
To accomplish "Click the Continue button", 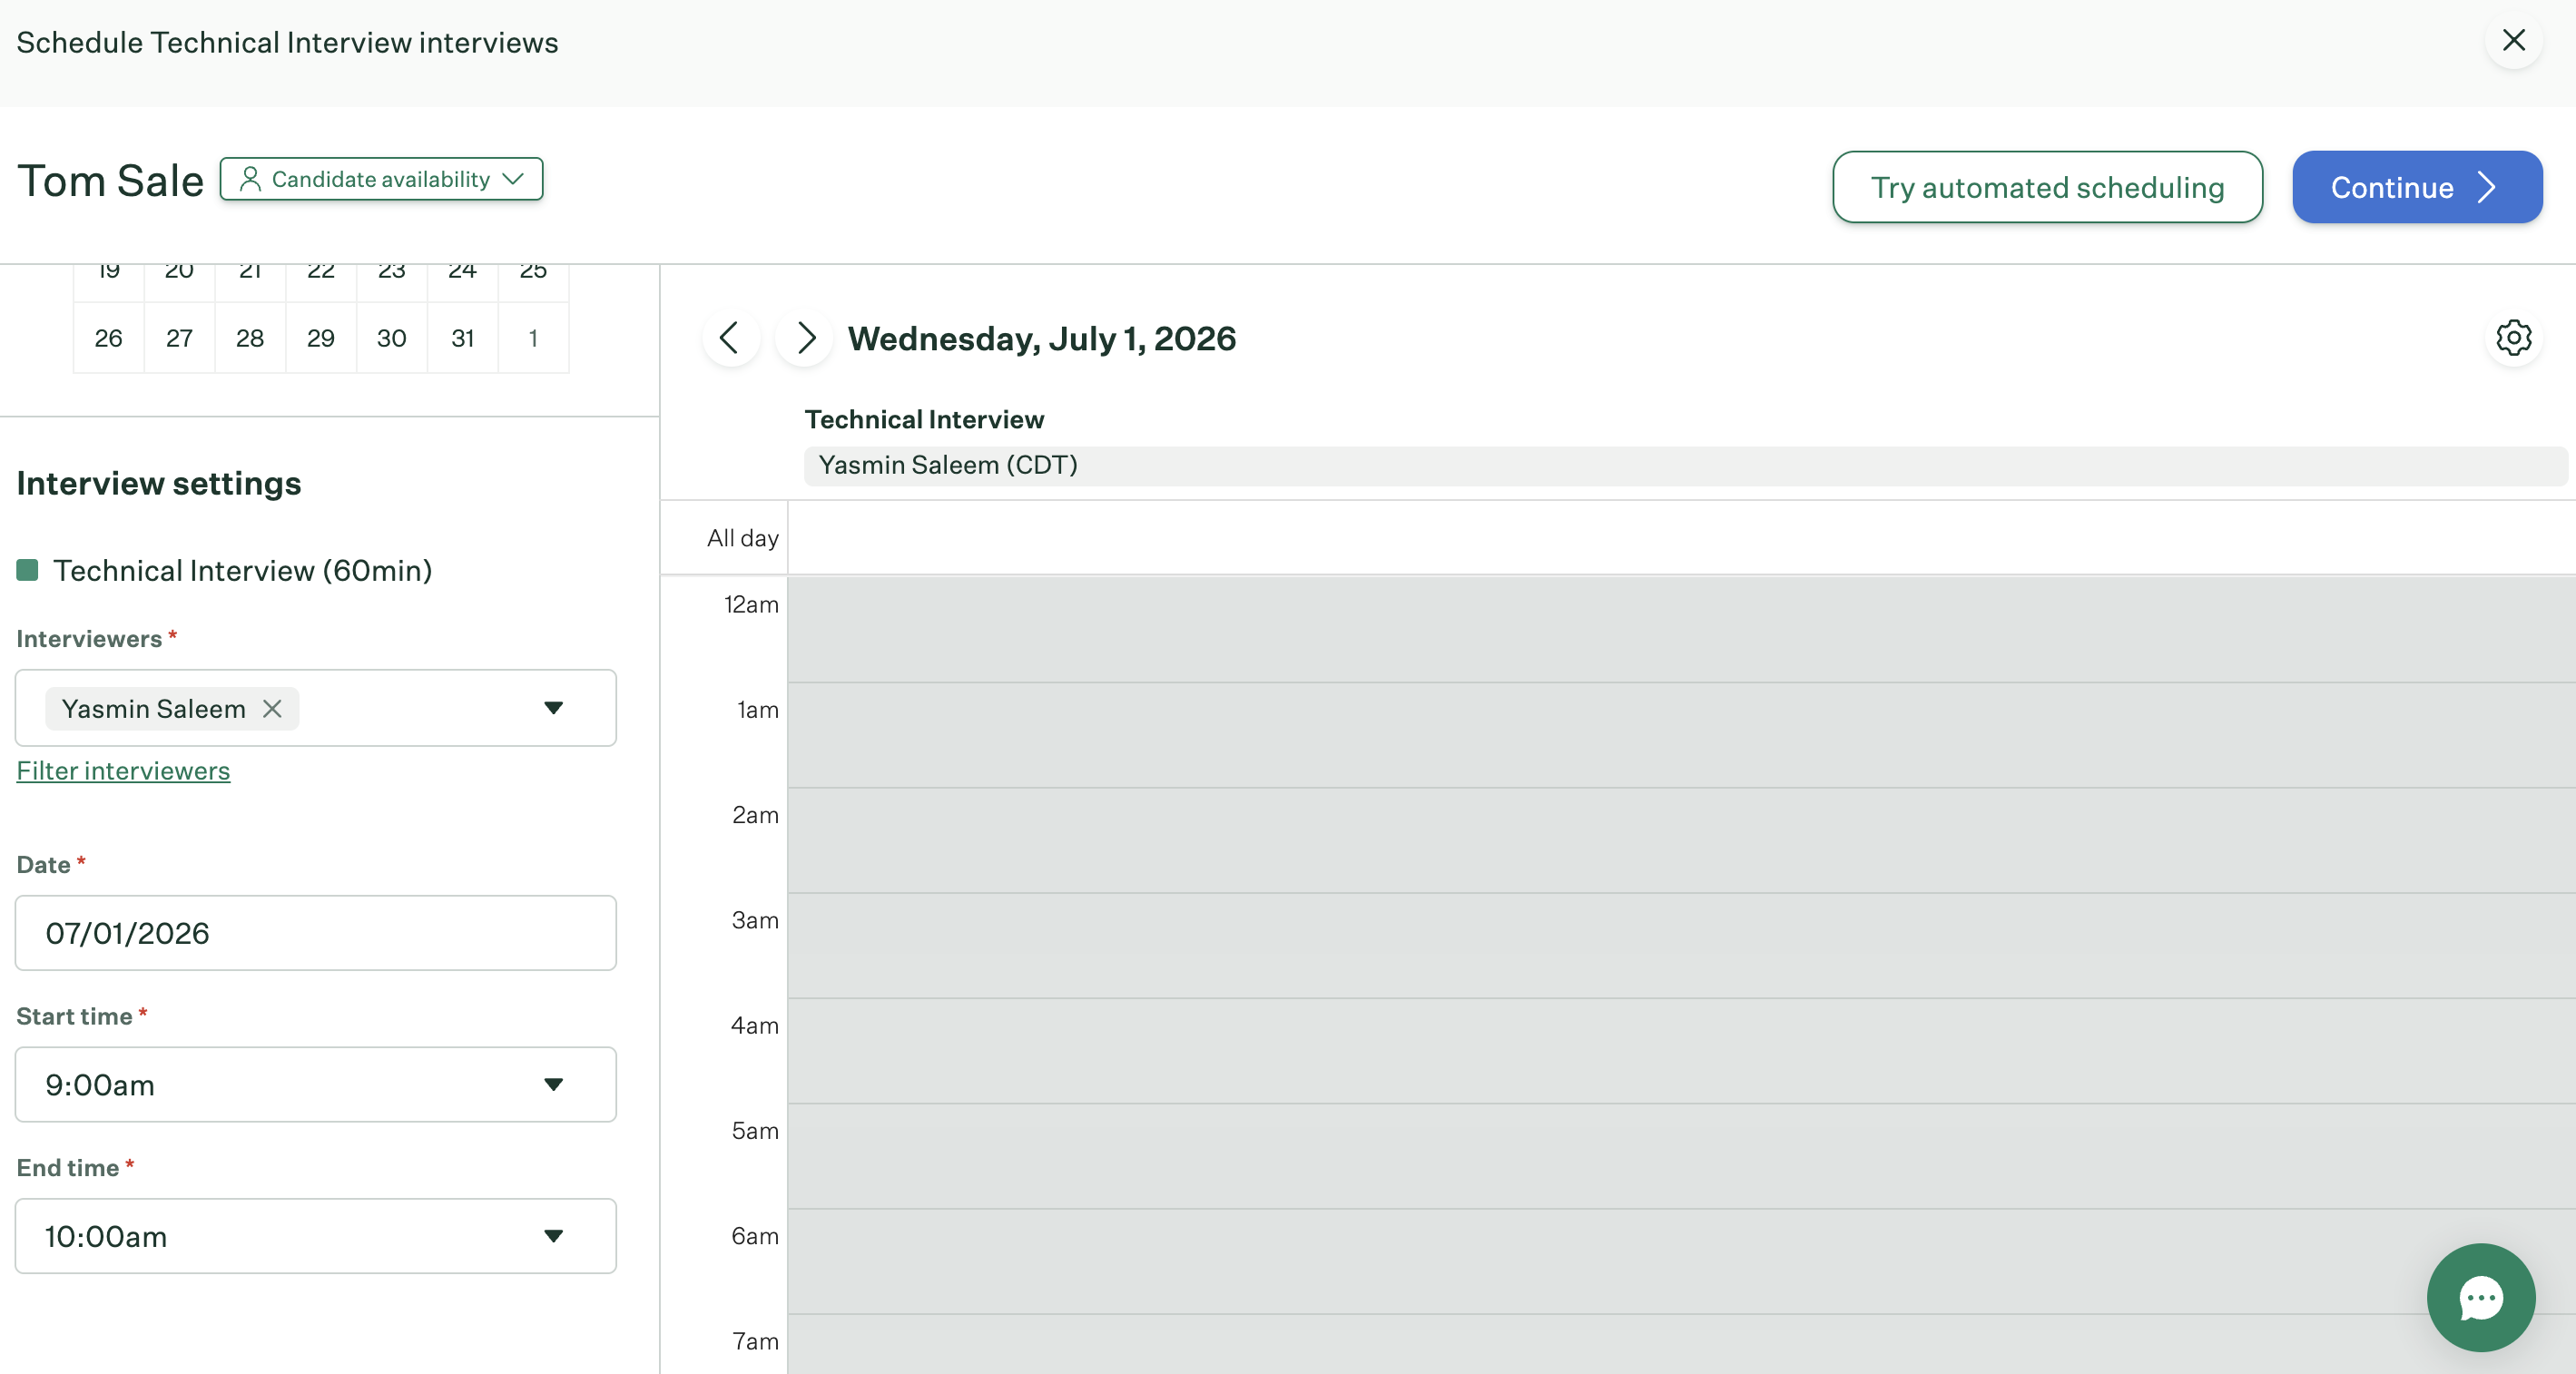I will tap(2417, 187).
